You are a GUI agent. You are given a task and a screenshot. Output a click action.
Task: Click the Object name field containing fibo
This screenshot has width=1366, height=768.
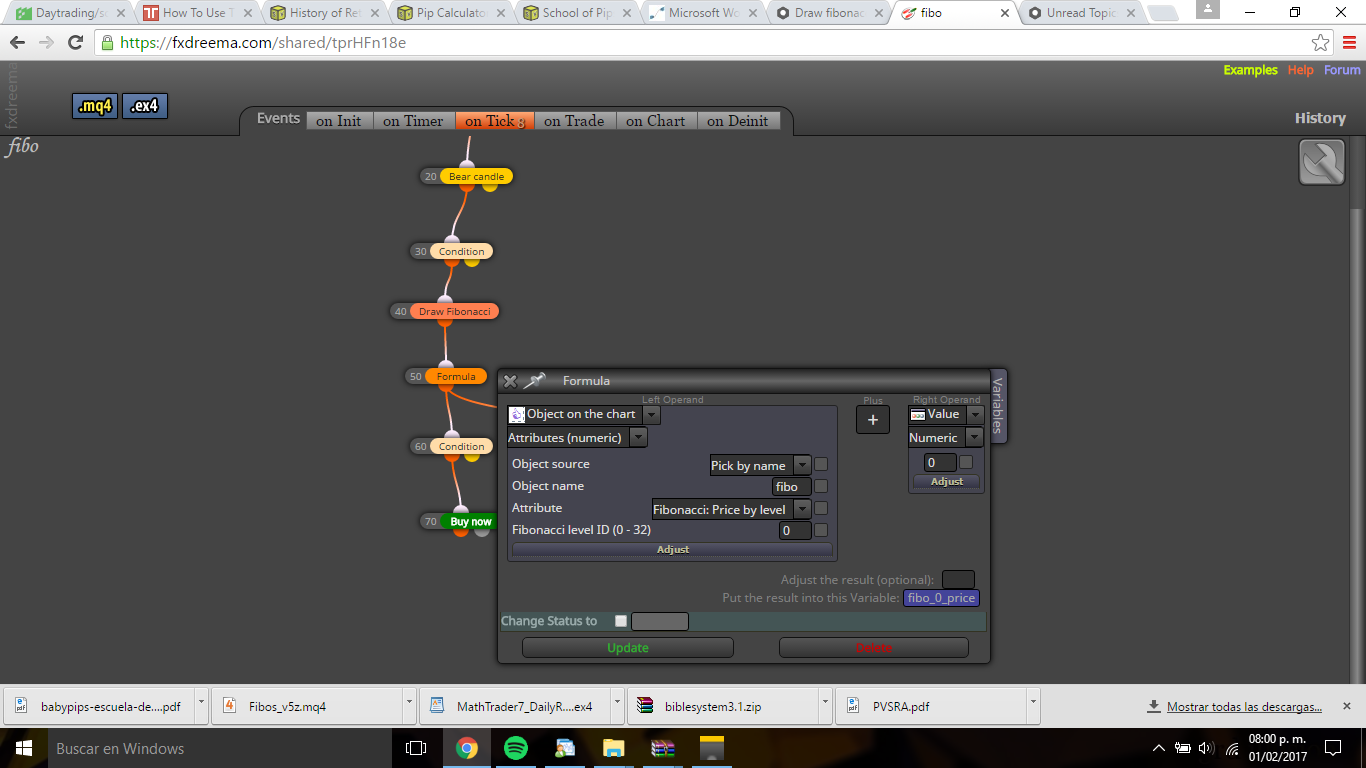(x=792, y=487)
